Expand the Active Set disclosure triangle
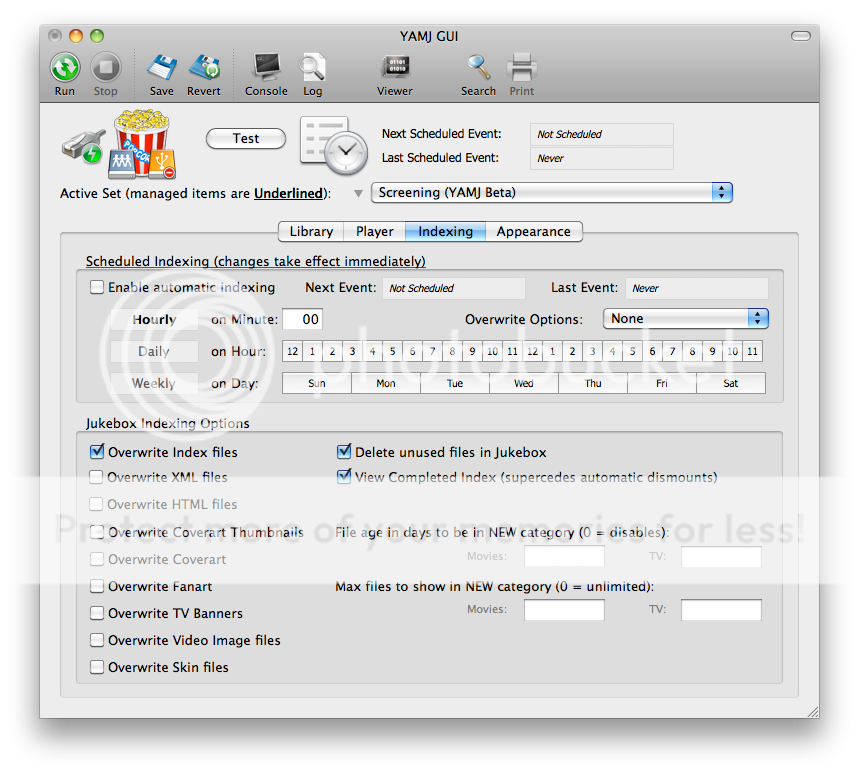The width and height of the screenshot is (859, 773). coord(357,193)
